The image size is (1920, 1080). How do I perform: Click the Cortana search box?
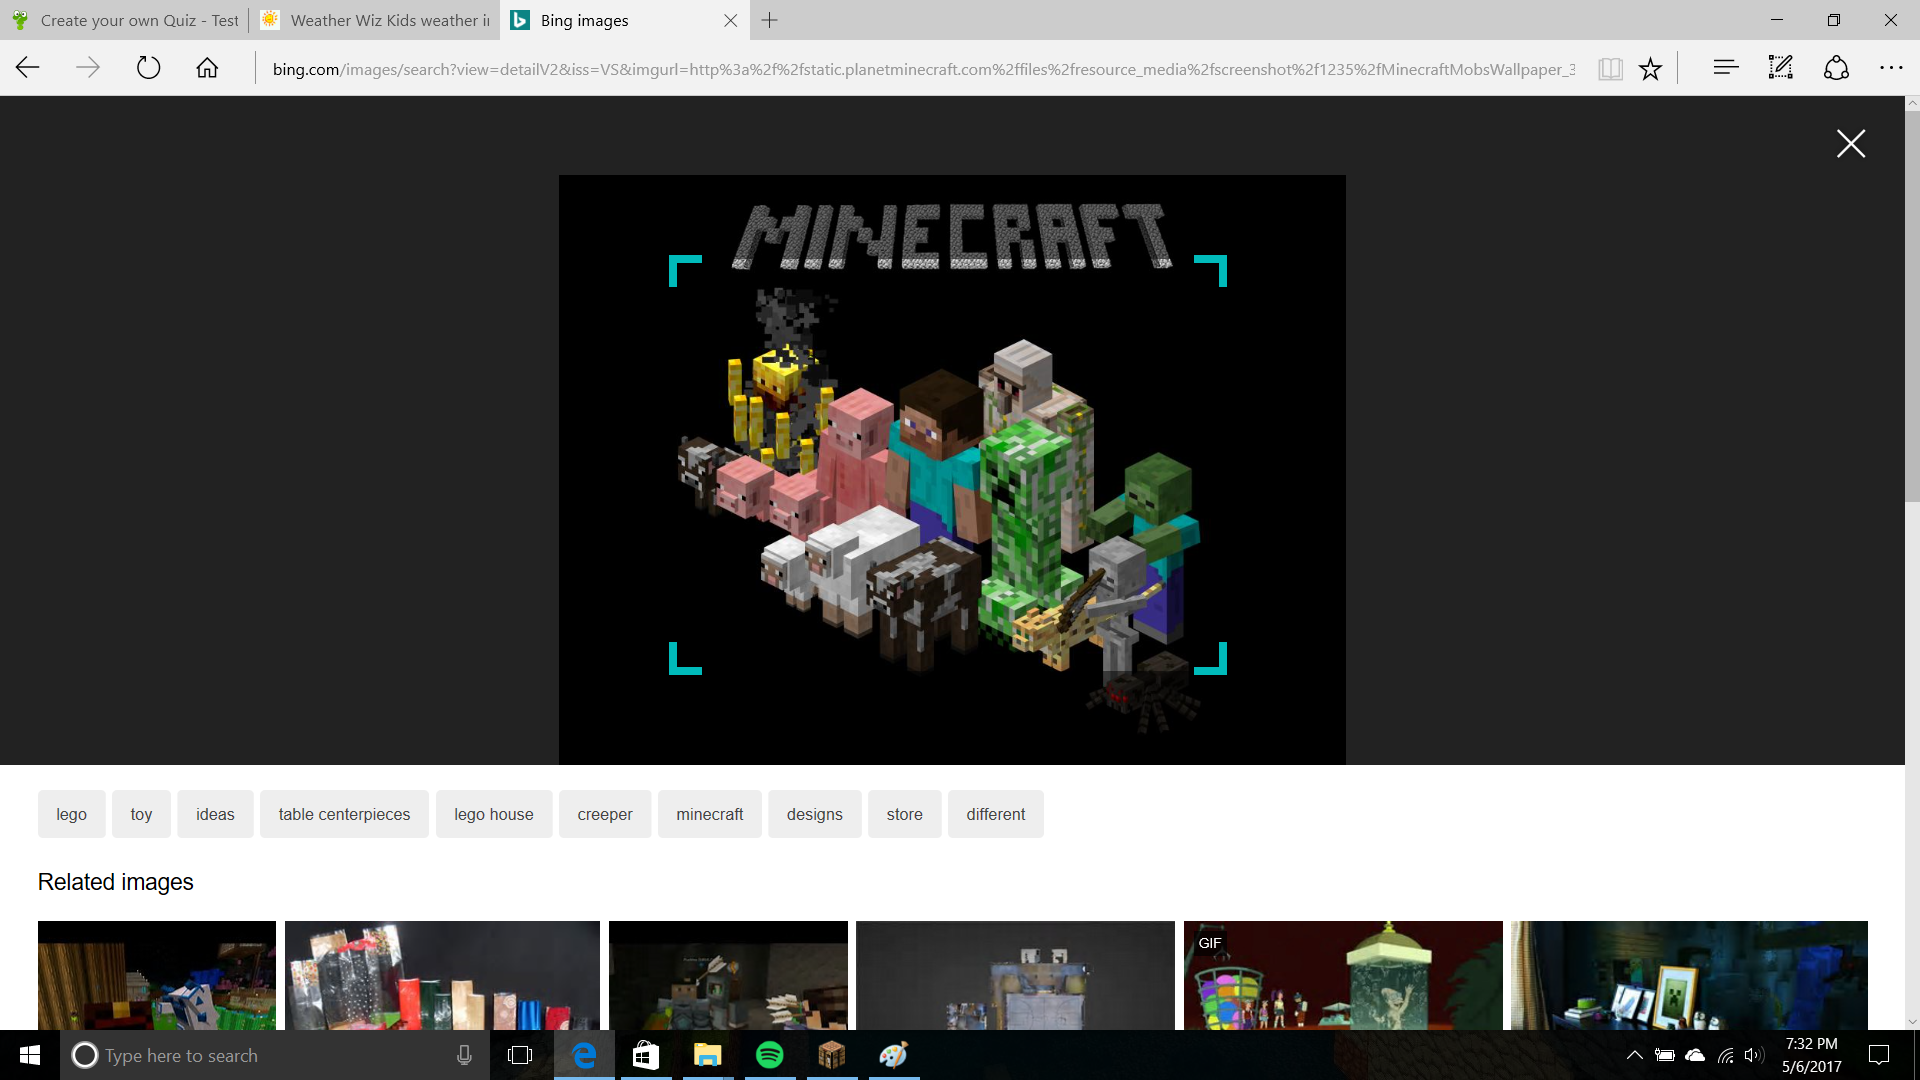pyautogui.click(x=275, y=1055)
